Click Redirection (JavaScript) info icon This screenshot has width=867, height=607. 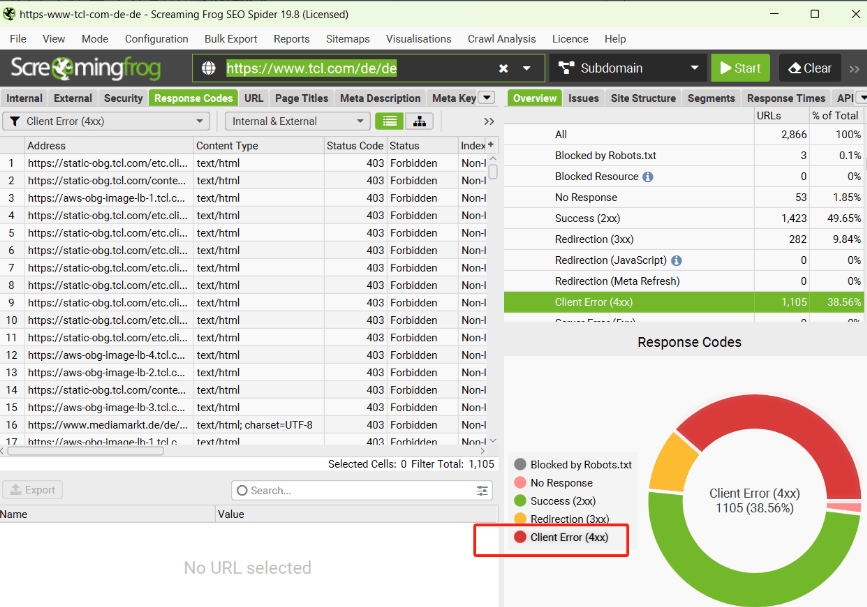(677, 261)
